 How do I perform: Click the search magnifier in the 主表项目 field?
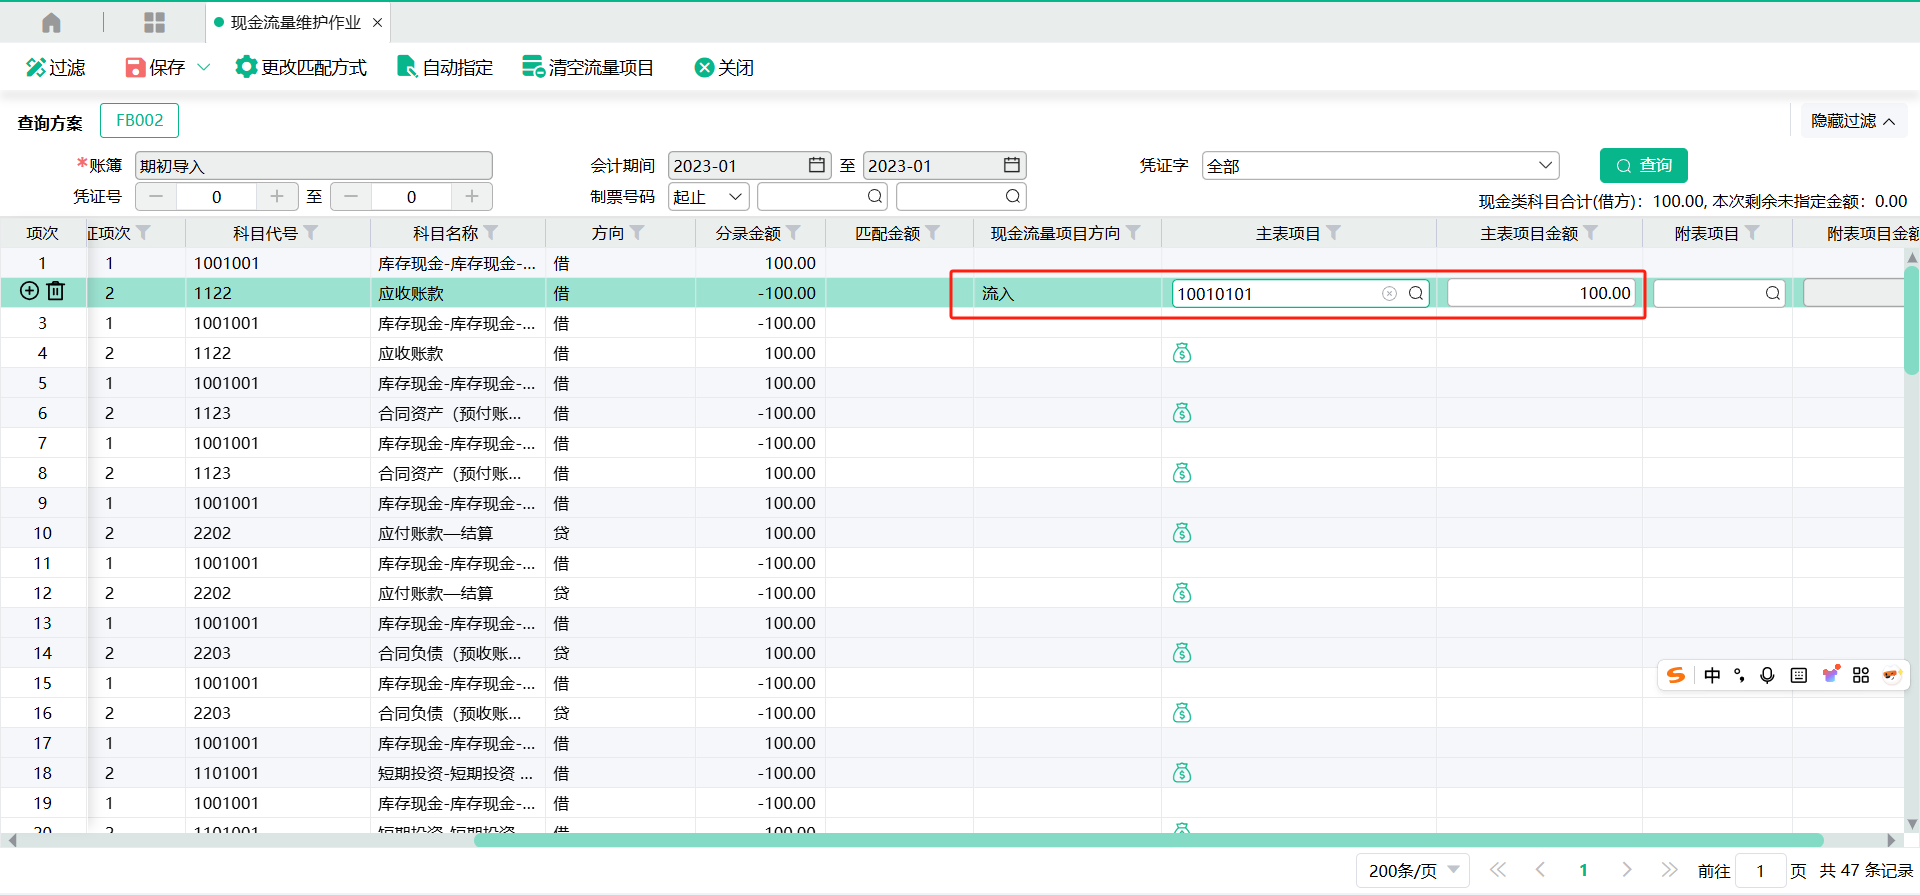pyautogui.click(x=1416, y=293)
